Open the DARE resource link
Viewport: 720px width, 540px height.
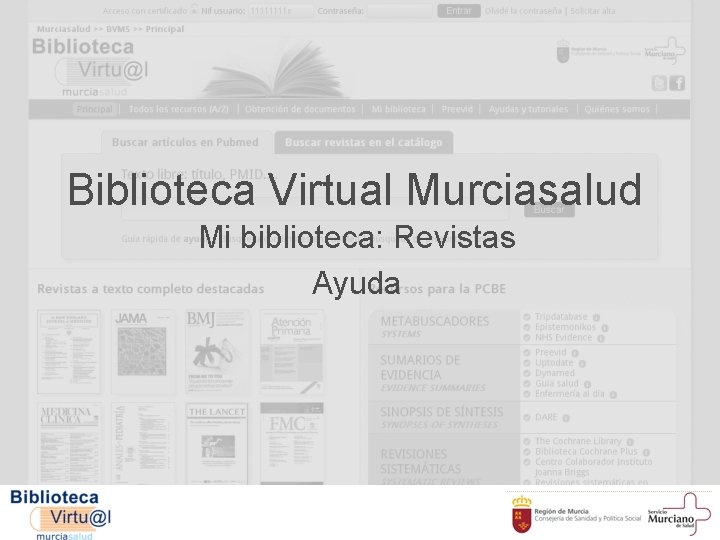tap(546, 417)
